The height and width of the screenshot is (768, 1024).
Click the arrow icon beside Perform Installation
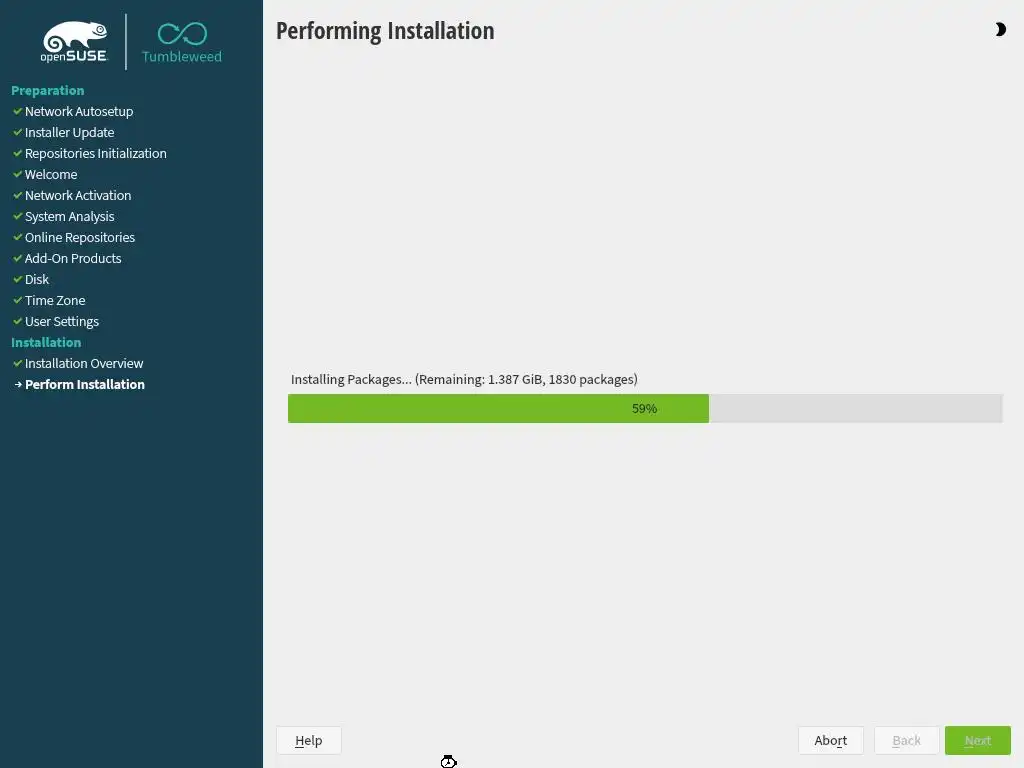point(18,385)
